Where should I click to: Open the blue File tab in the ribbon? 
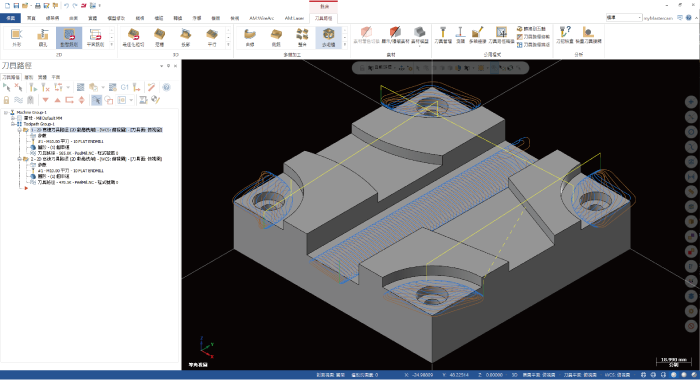click(10, 18)
